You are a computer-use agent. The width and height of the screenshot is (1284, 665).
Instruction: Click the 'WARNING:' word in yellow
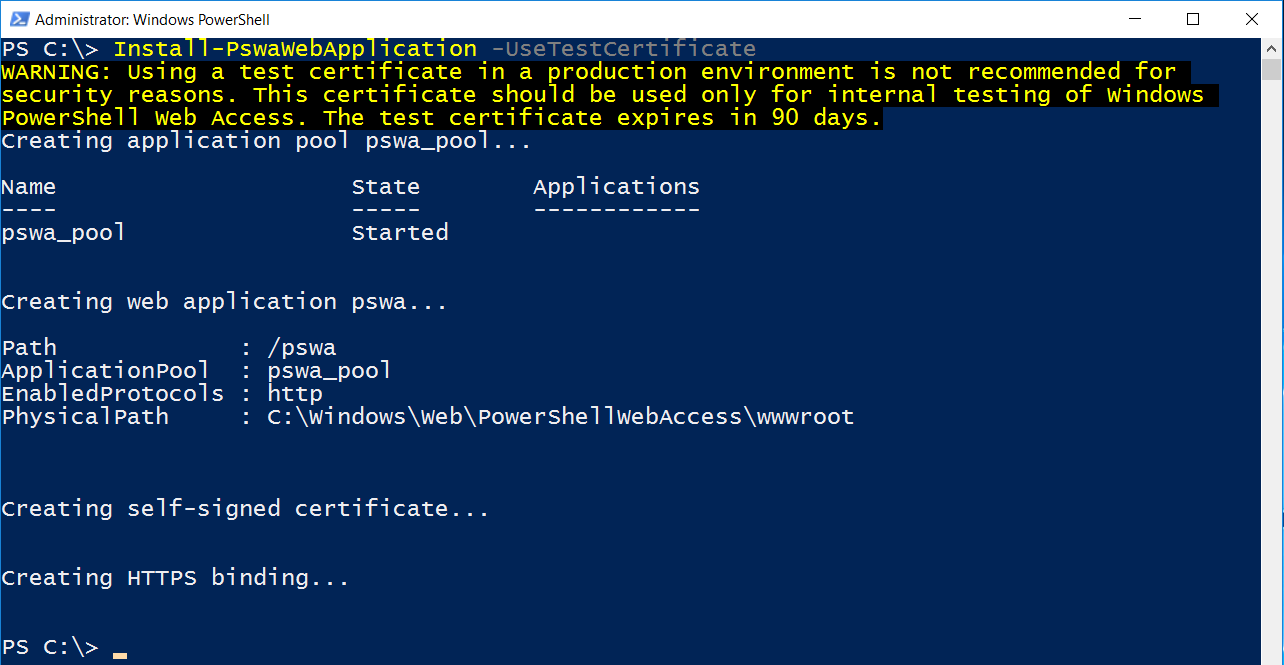click(57, 72)
